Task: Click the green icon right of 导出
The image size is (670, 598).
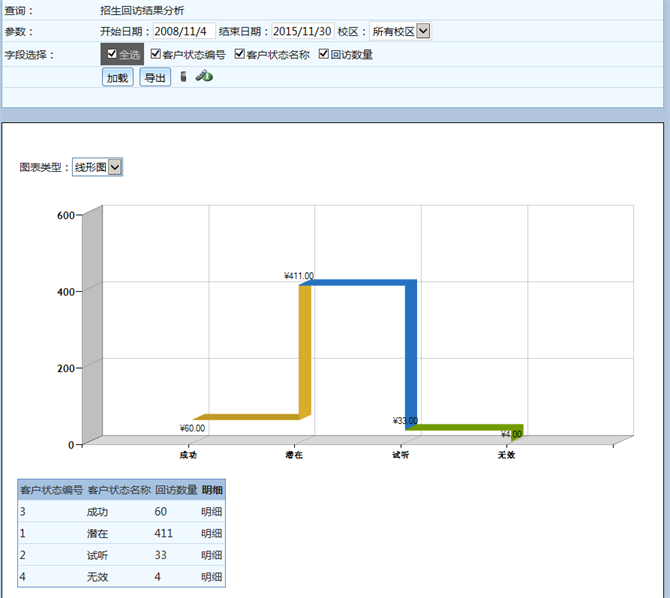Action: click(203, 76)
